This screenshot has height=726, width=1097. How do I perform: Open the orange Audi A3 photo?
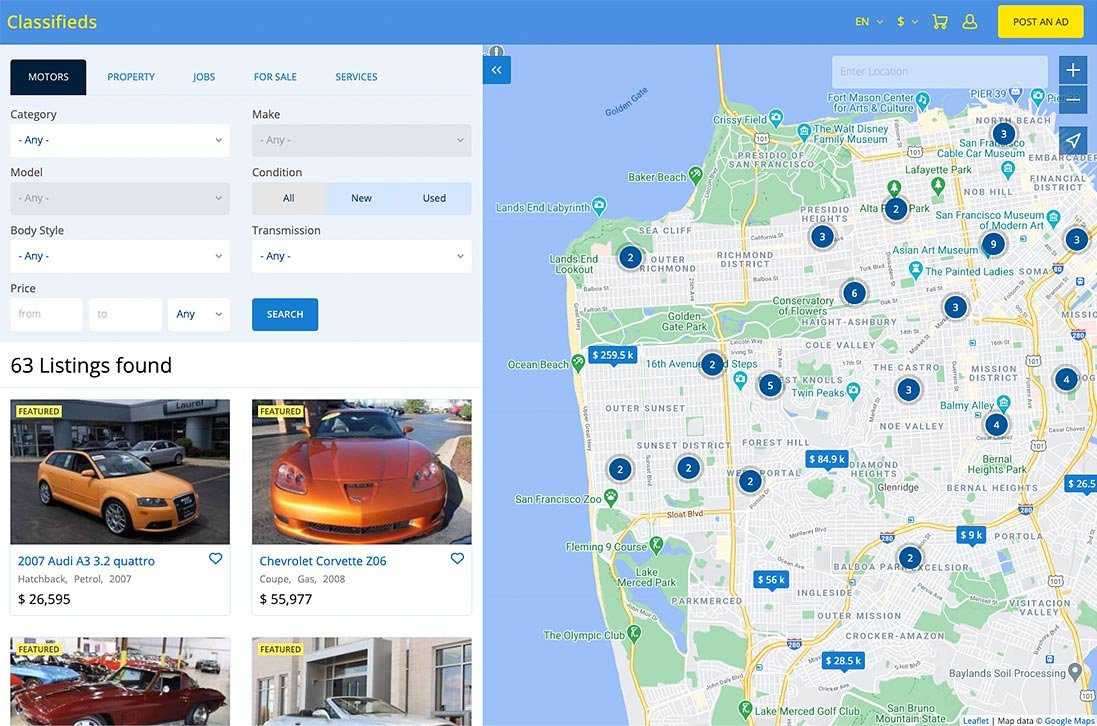pos(120,471)
